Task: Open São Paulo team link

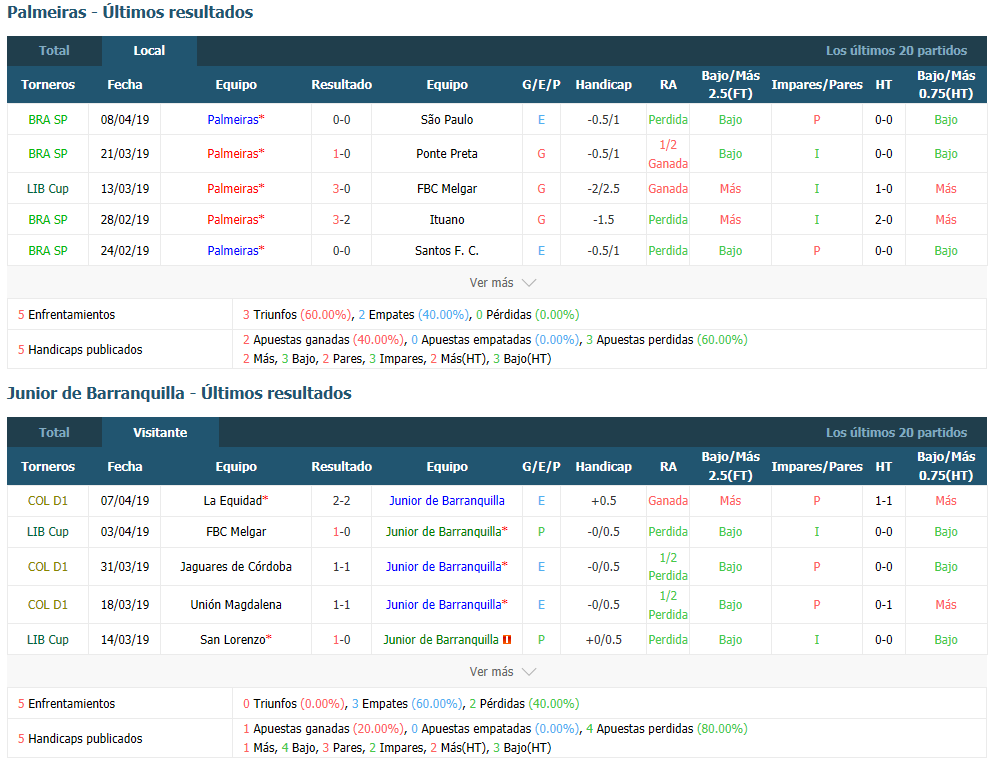Action: (x=447, y=120)
